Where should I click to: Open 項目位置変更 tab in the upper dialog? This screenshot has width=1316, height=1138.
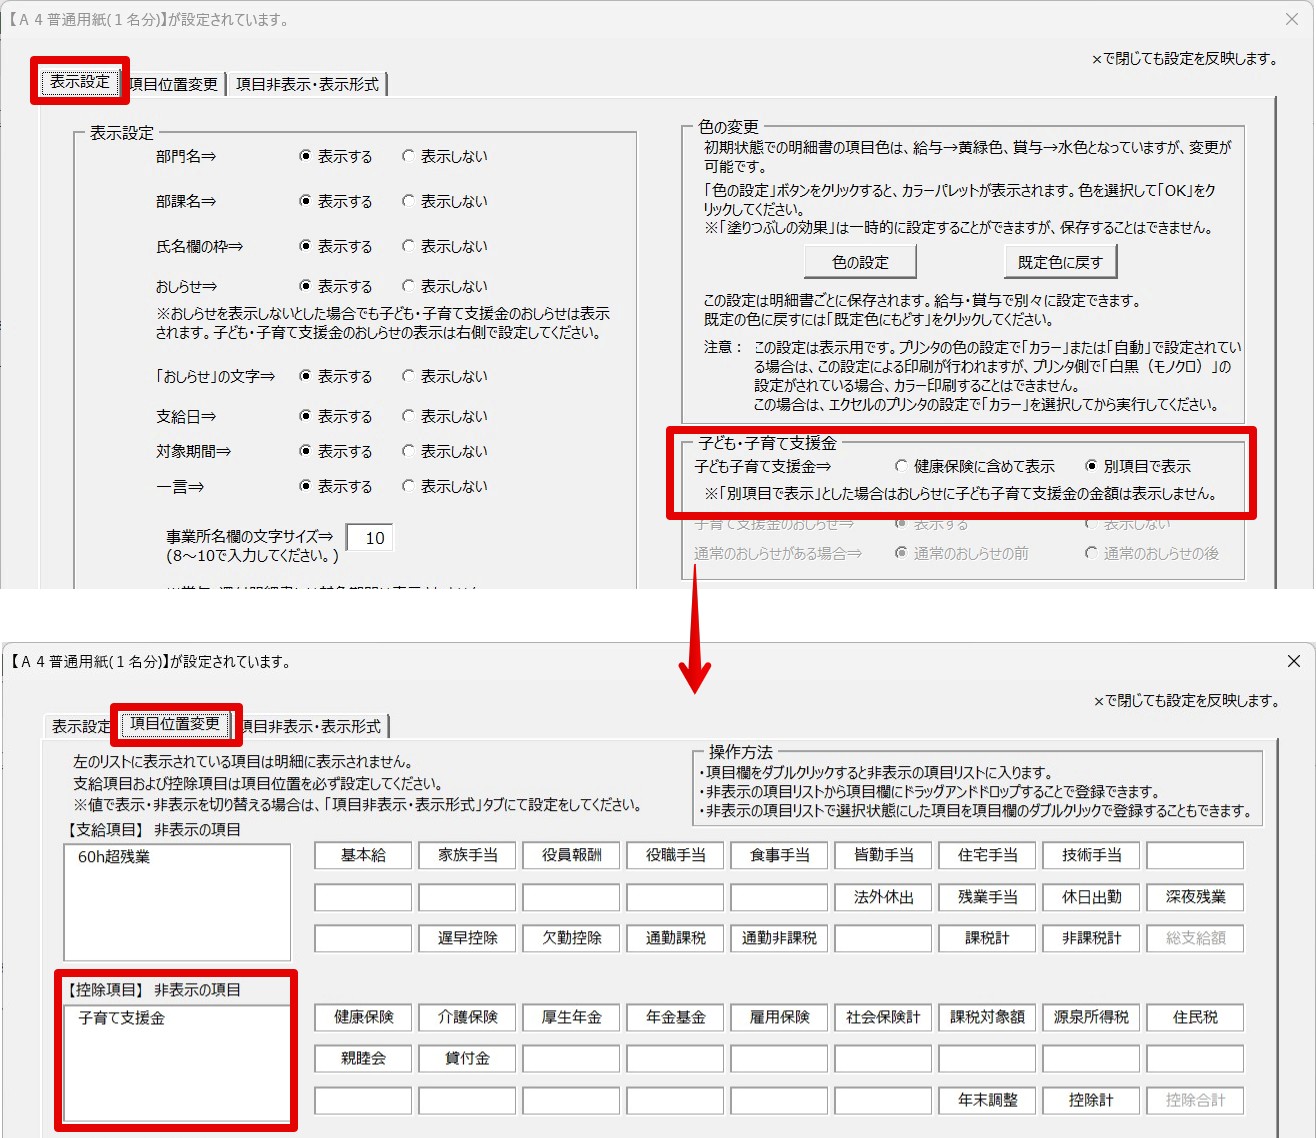click(176, 84)
